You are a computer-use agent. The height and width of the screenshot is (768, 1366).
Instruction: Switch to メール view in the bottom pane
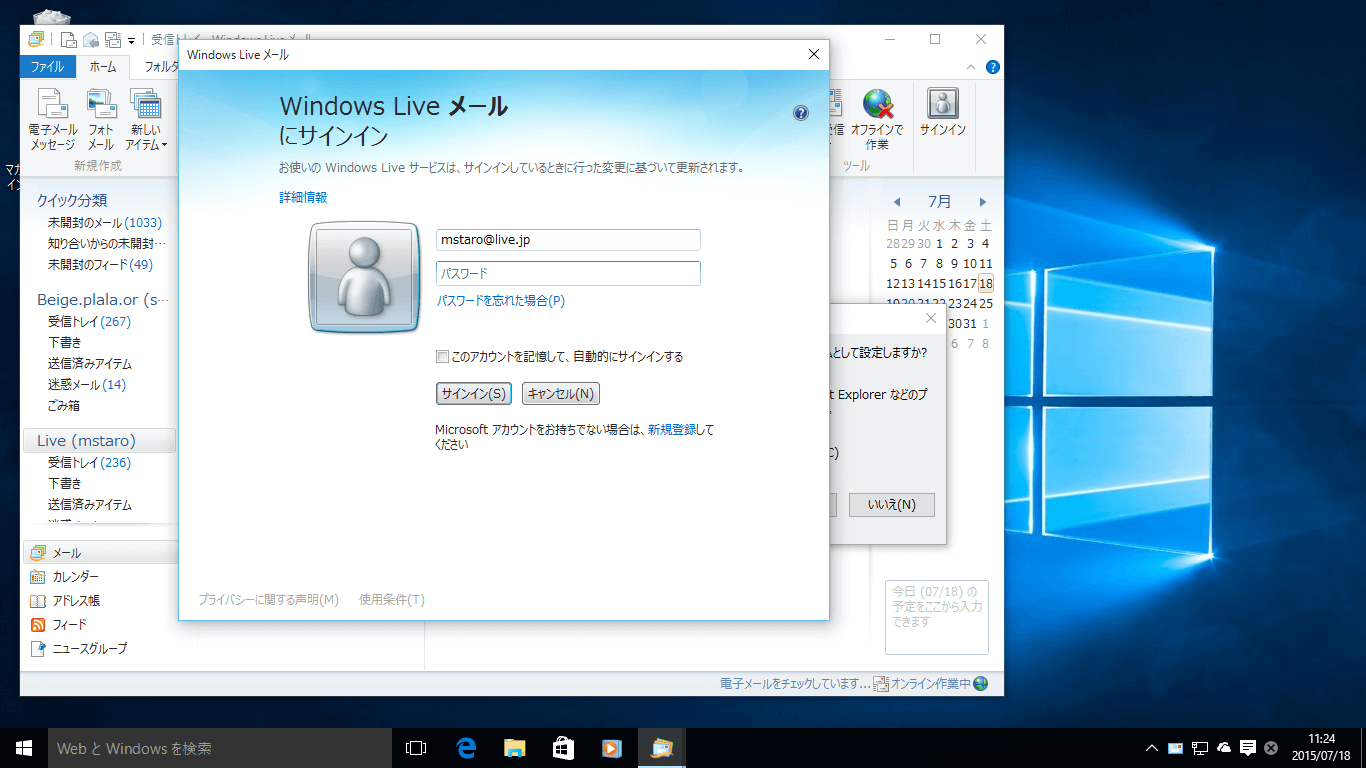99,553
